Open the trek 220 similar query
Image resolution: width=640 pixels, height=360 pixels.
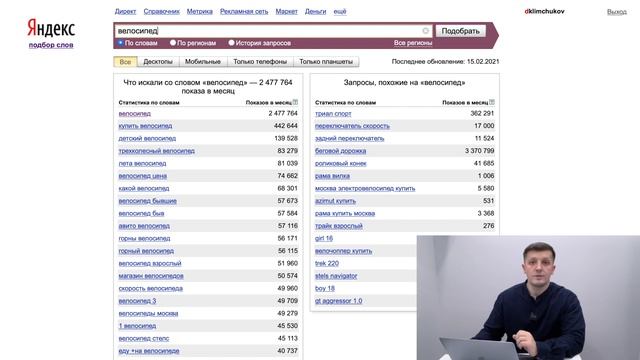(327, 263)
